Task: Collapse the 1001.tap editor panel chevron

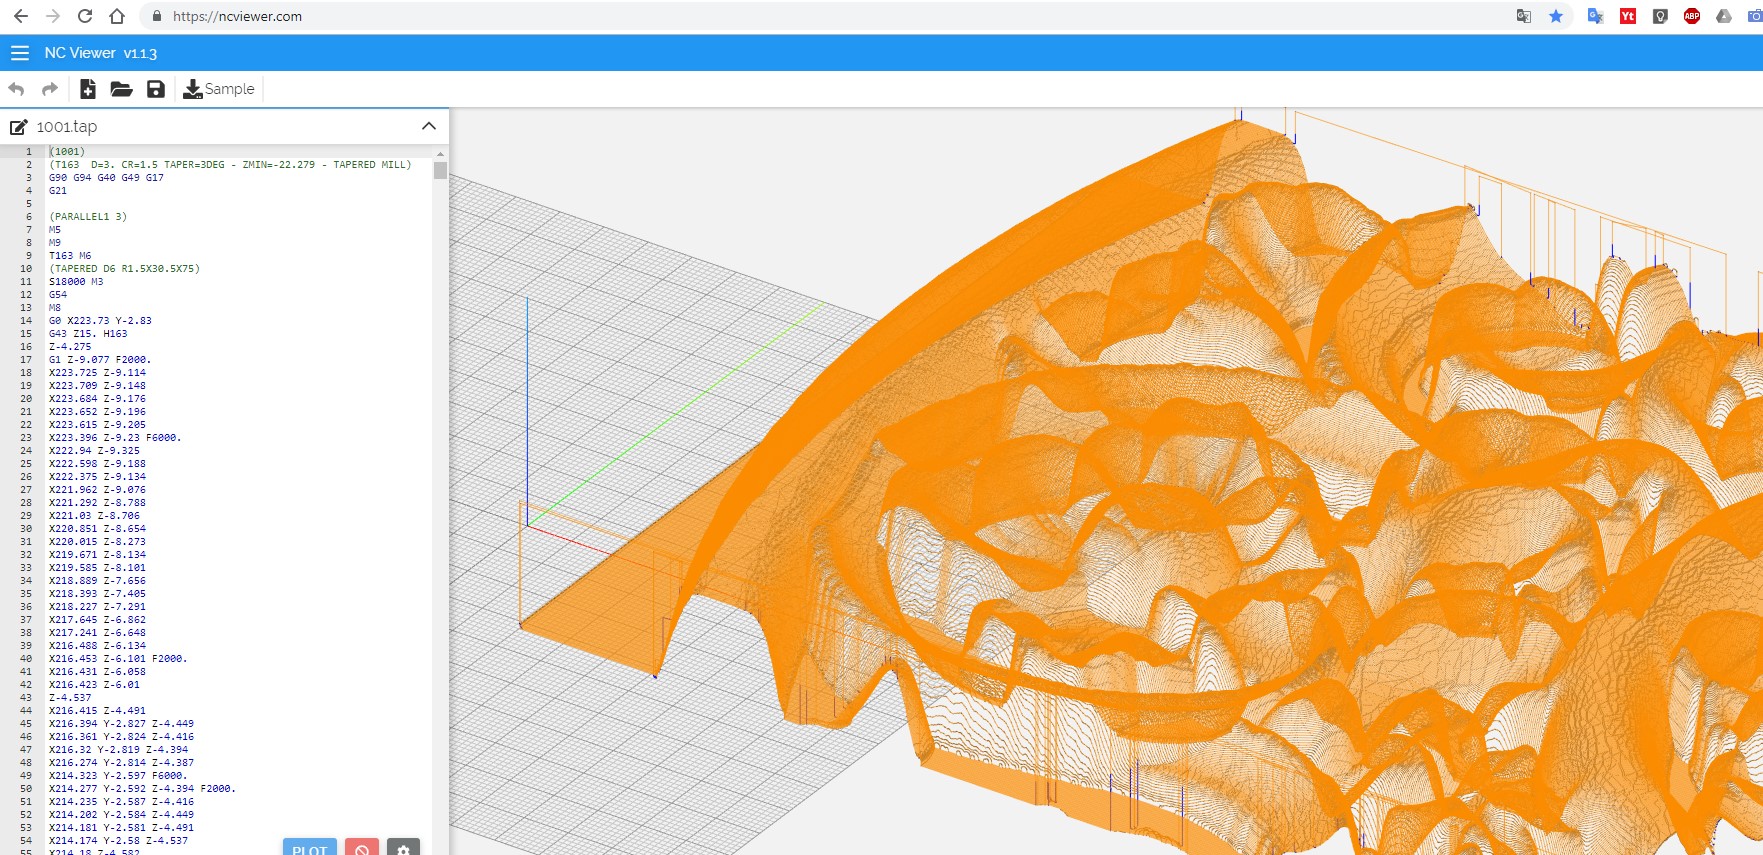Action: 429,126
